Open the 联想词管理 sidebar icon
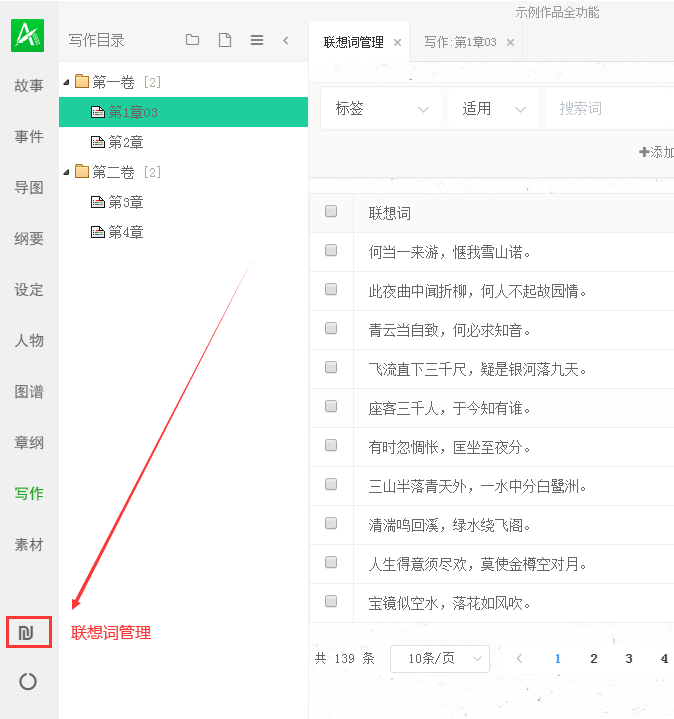The height and width of the screenshot is (719, 674). (28, 632)
